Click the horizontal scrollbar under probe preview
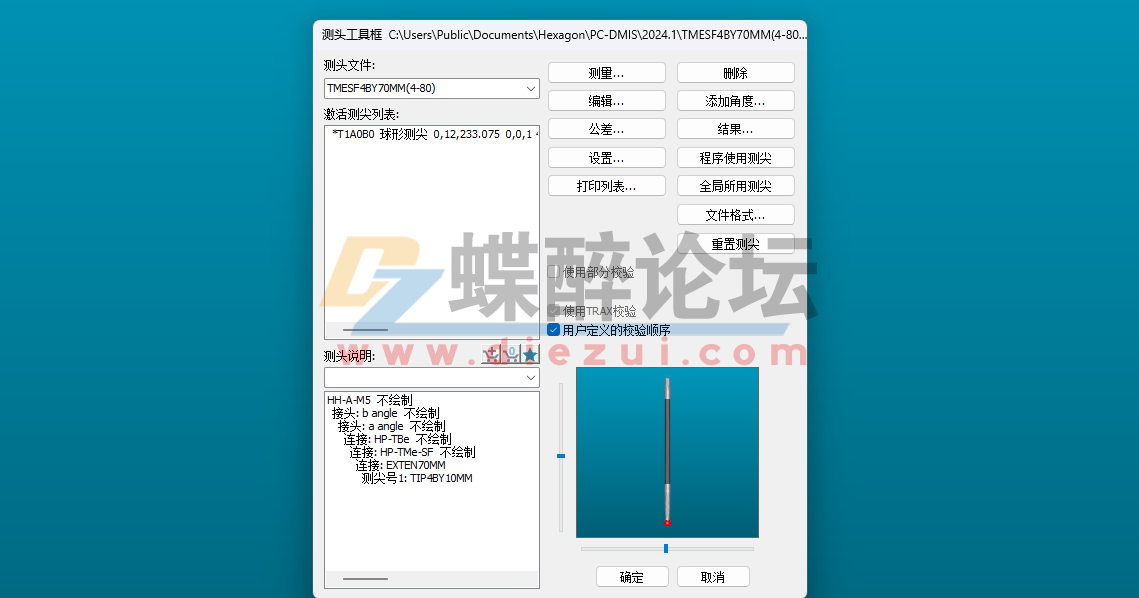This screenshot has height=598, width=1139. pos(666,548)
